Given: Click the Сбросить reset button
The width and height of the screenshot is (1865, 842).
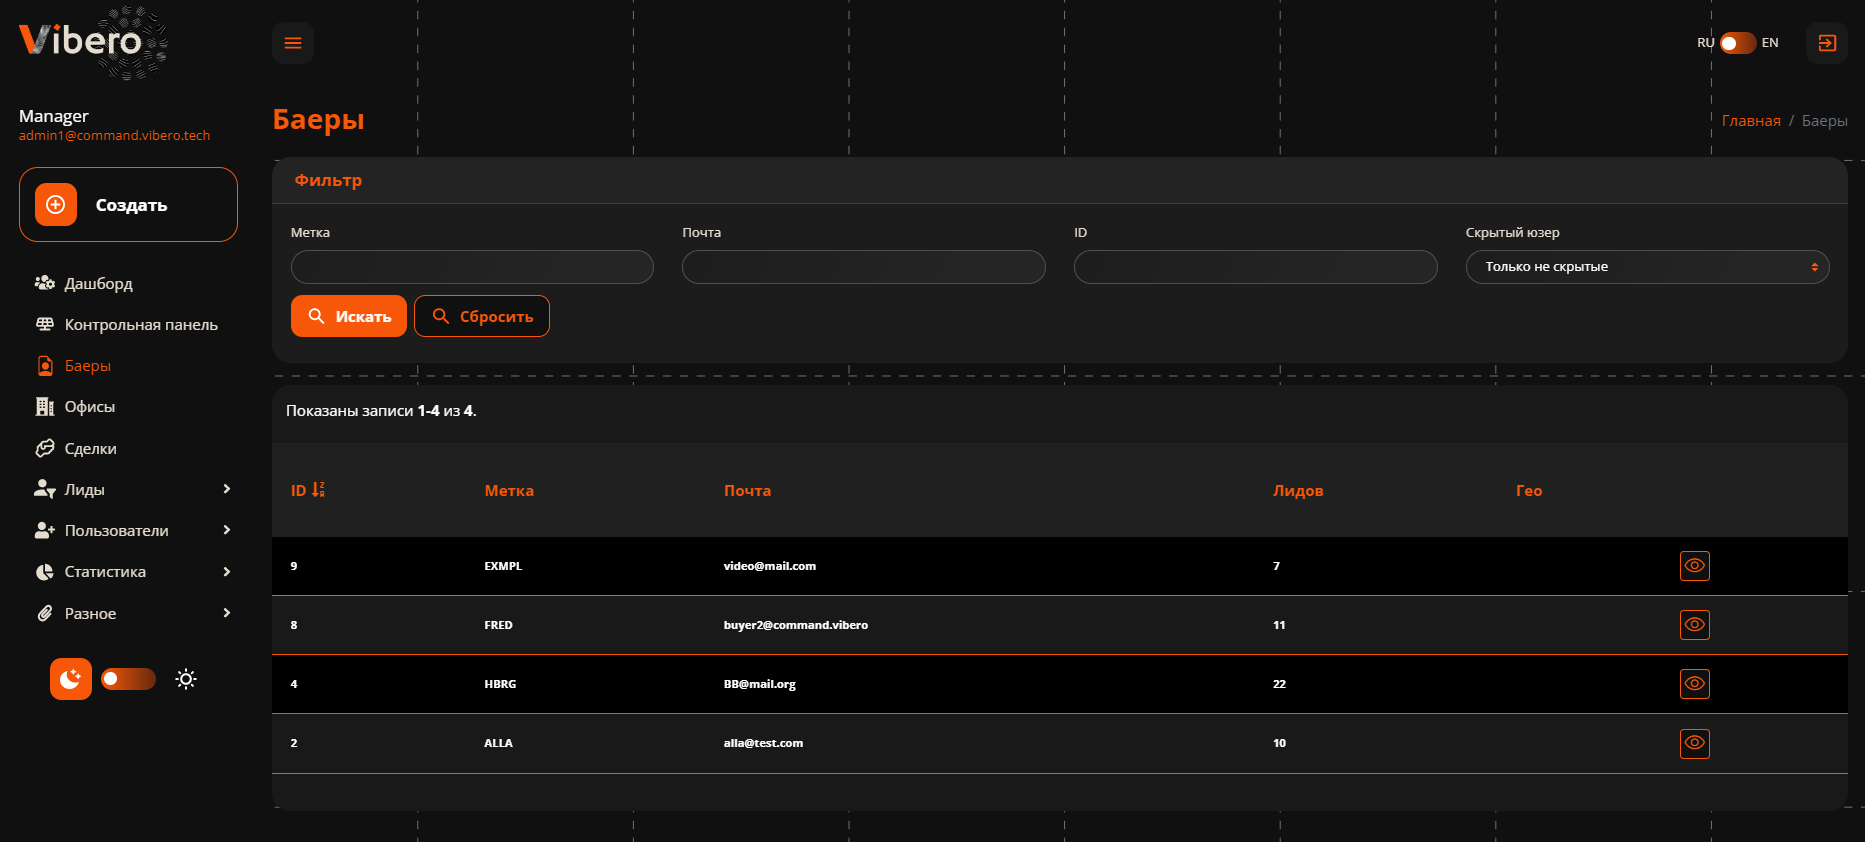Looking at the screenshot, I should (x=482, y=316).
